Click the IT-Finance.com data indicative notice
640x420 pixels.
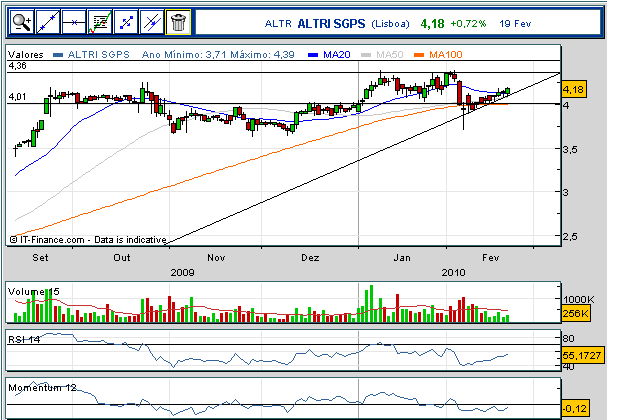tap(88, 240)
